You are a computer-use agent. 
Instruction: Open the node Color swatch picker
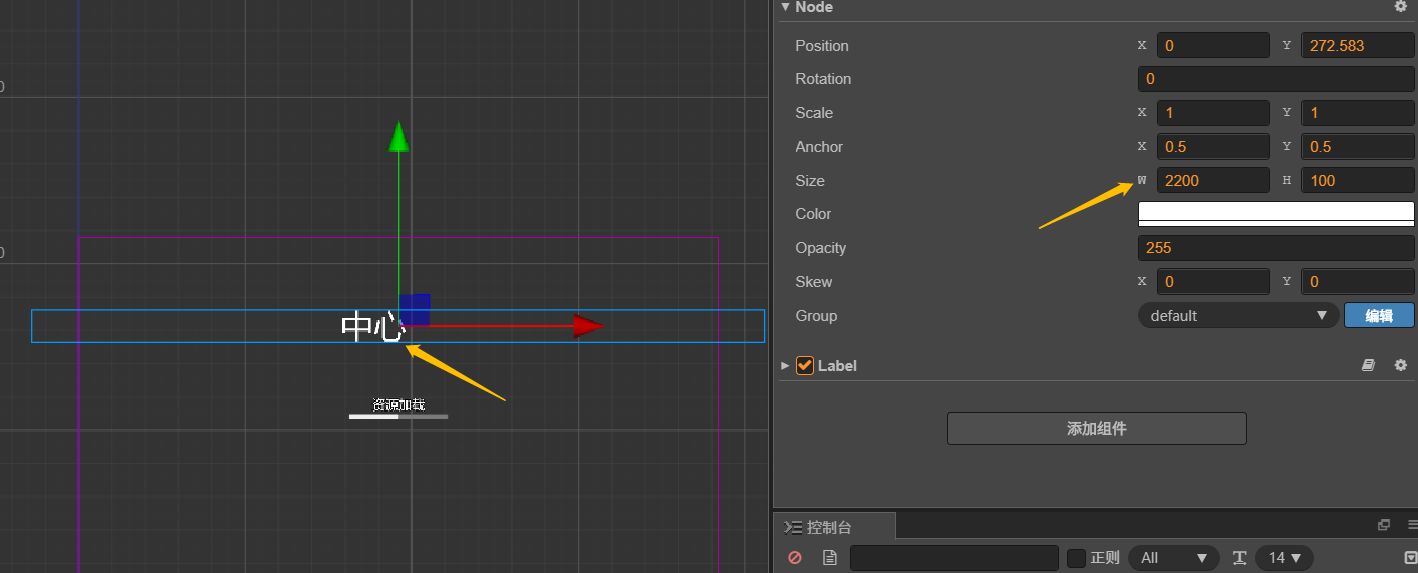[1276, 214]
